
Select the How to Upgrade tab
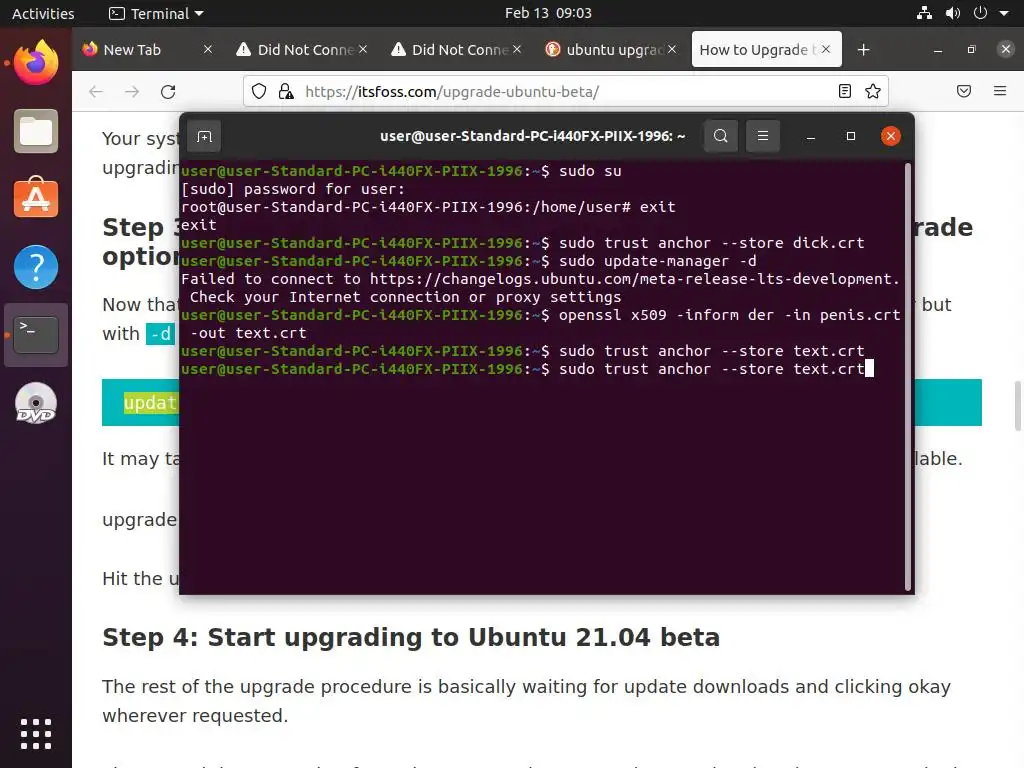(758, 50)
